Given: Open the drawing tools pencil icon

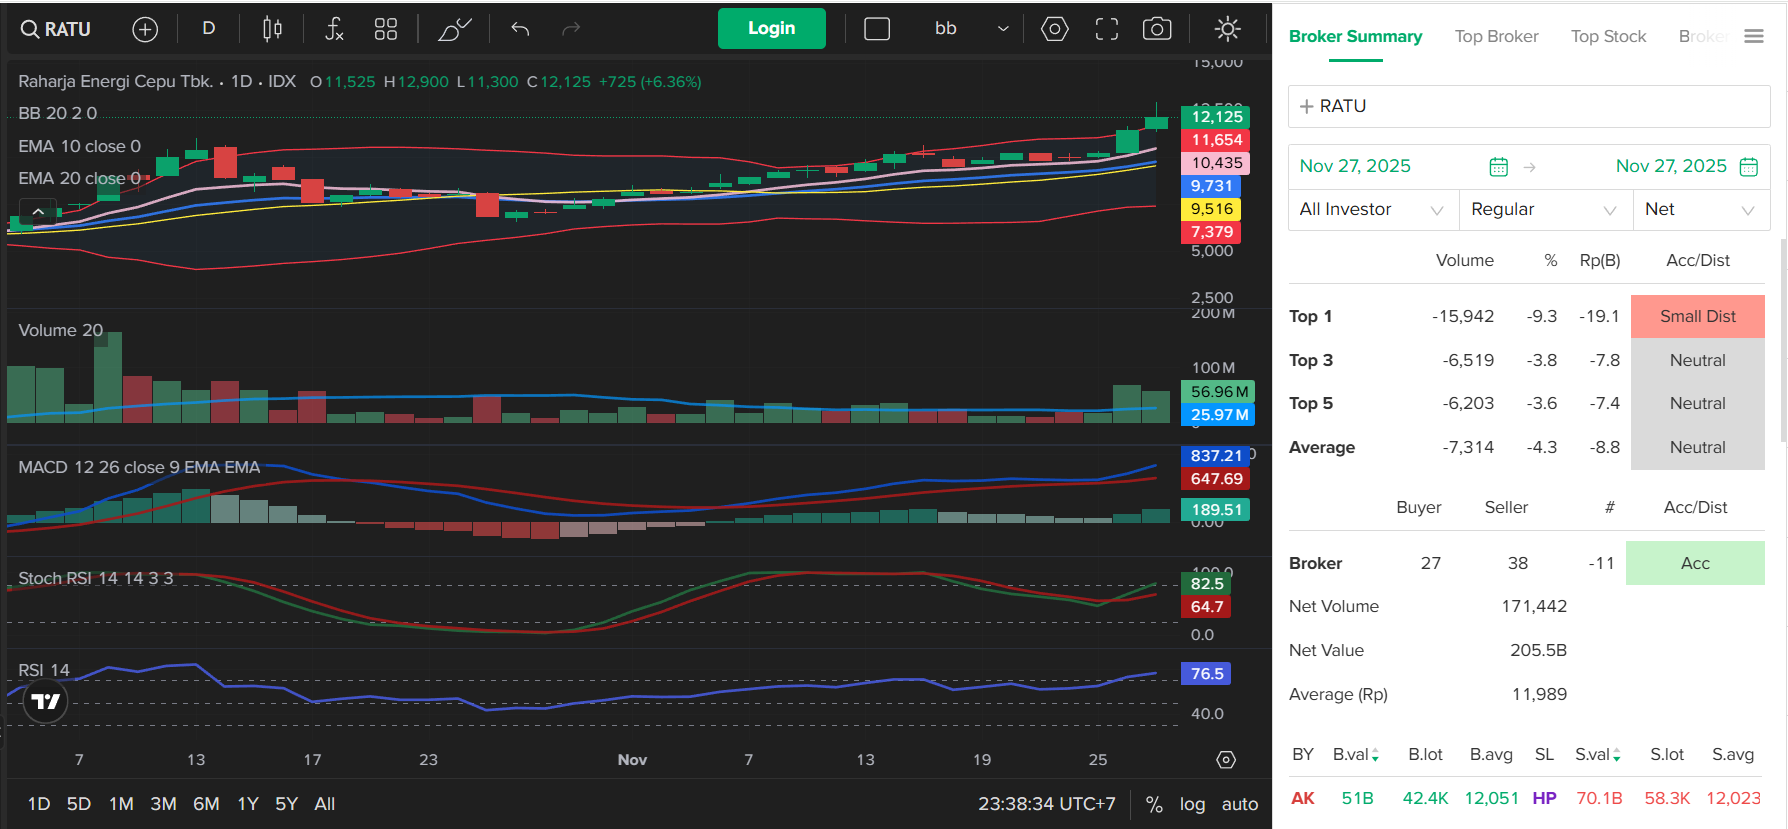Looking at the screenshot, I should click(454, 29).
